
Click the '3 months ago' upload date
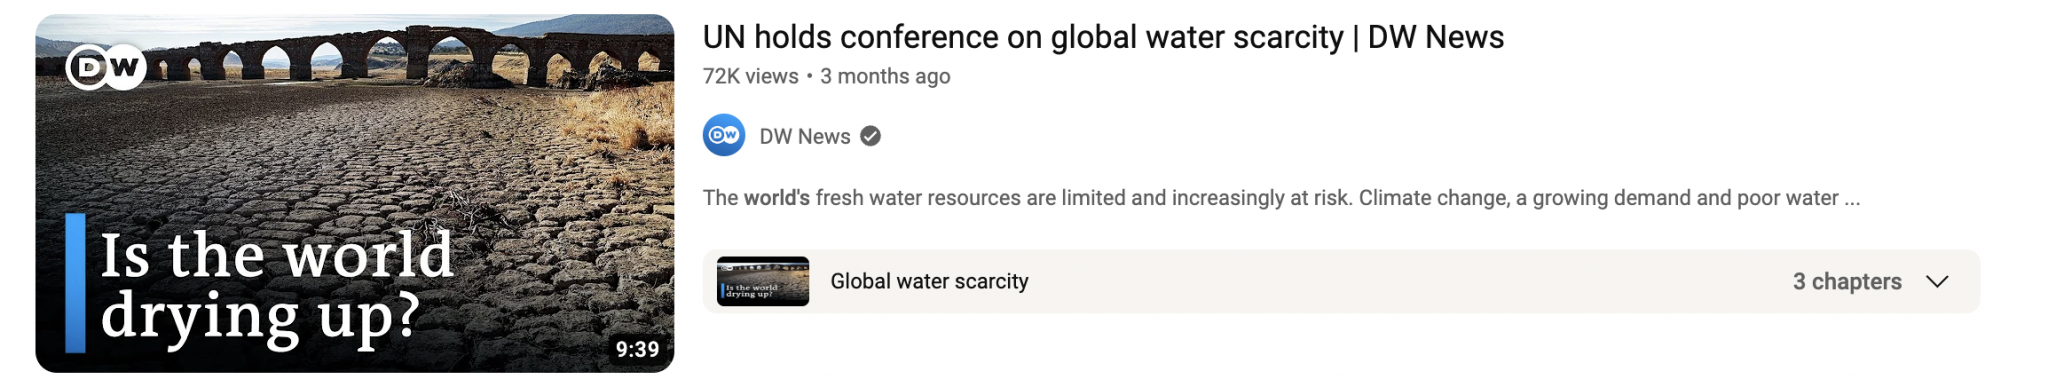(x=885, y=76)
